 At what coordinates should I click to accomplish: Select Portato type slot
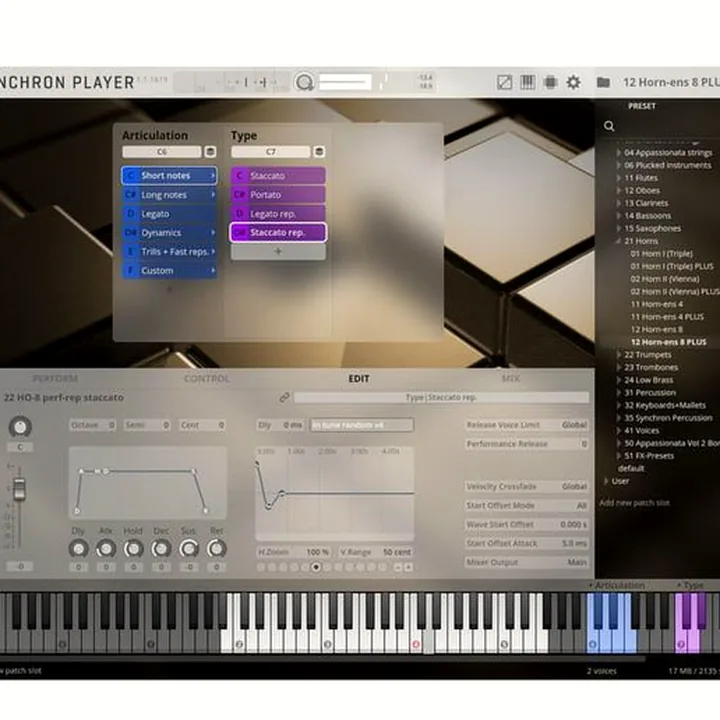pyautogui.click(x=278, y=195)
